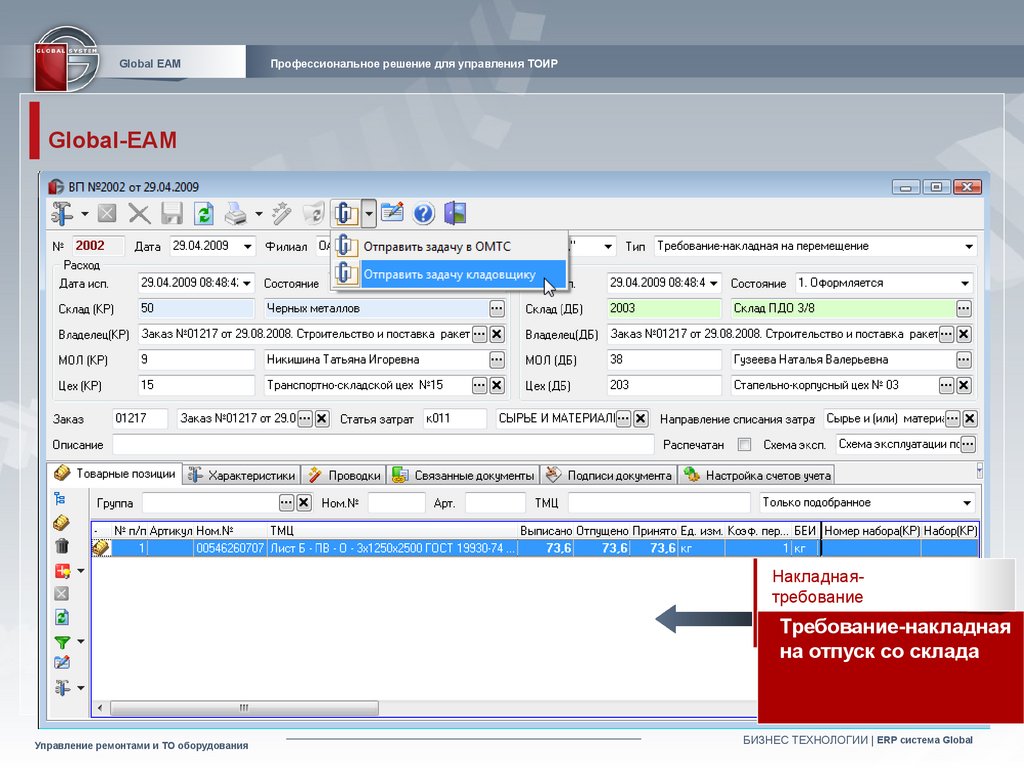This screenshot has height=768, width=1024.
Task: Toggle the Распечатан checkbox
Action: click(x=744, y=444)
